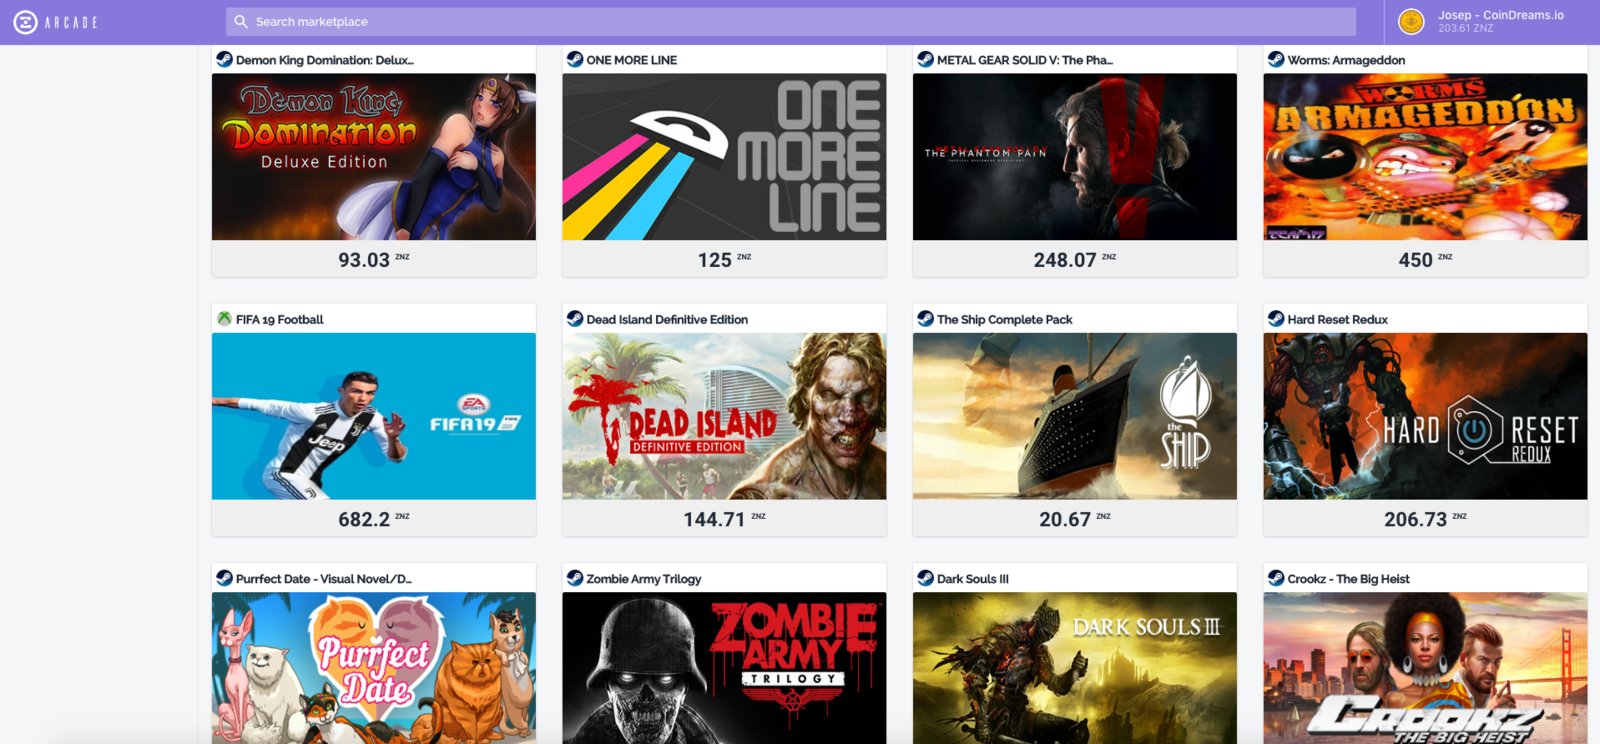Open the Hard Reset Redux title link
1600x744 pixels.
(1338, 320)
